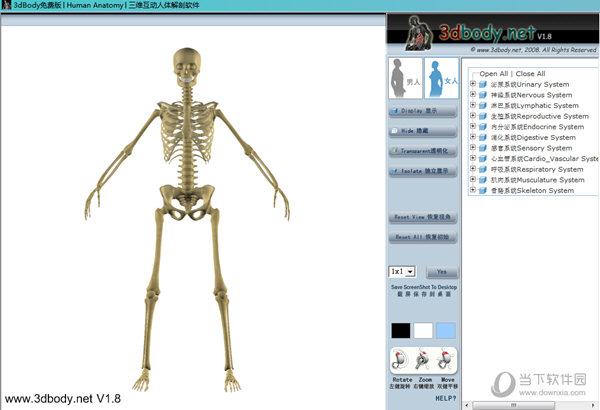Screen dimensions: 600x410
Task: Select Musculature System tree label
Action: coord(538,180)
